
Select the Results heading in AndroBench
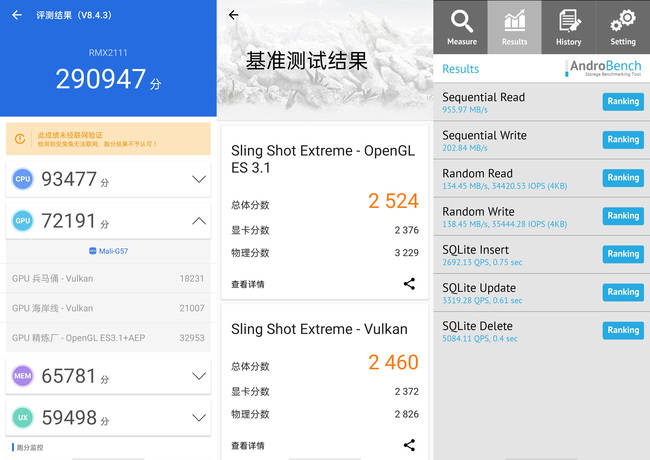tap(461, 69)
